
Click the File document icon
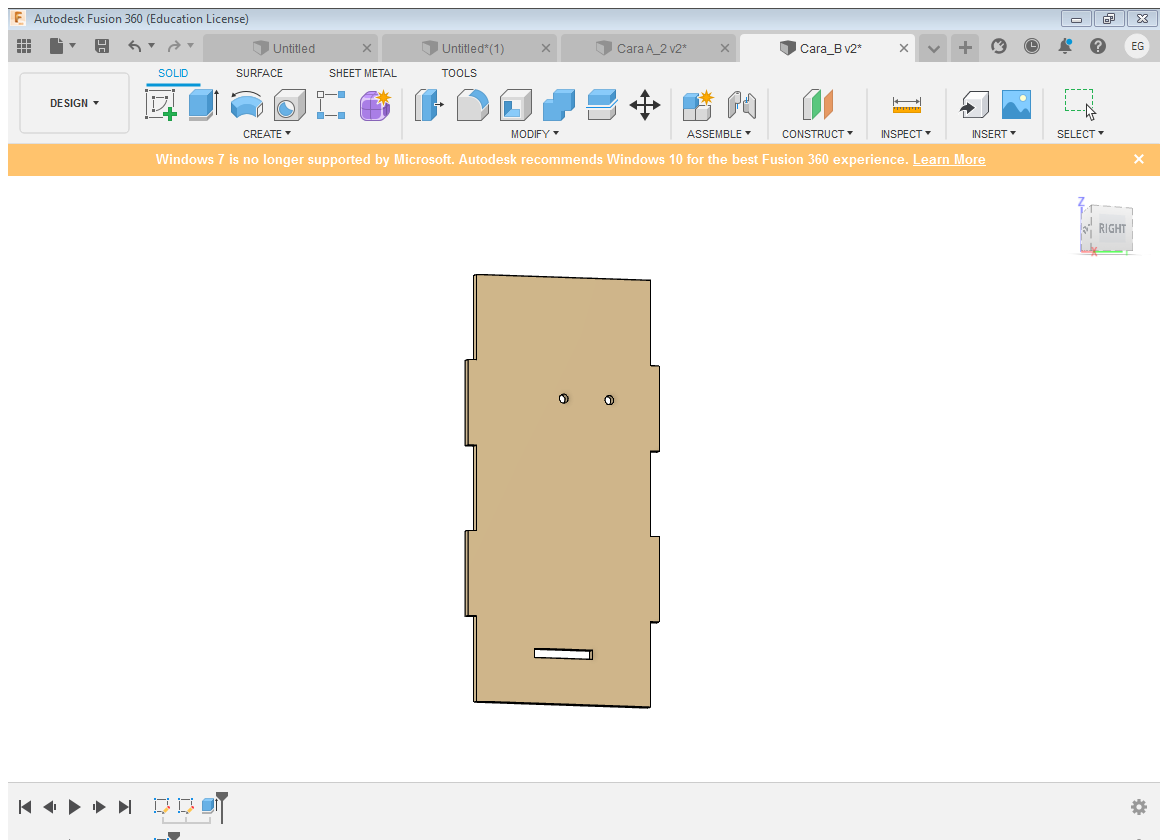click(57, 47)
